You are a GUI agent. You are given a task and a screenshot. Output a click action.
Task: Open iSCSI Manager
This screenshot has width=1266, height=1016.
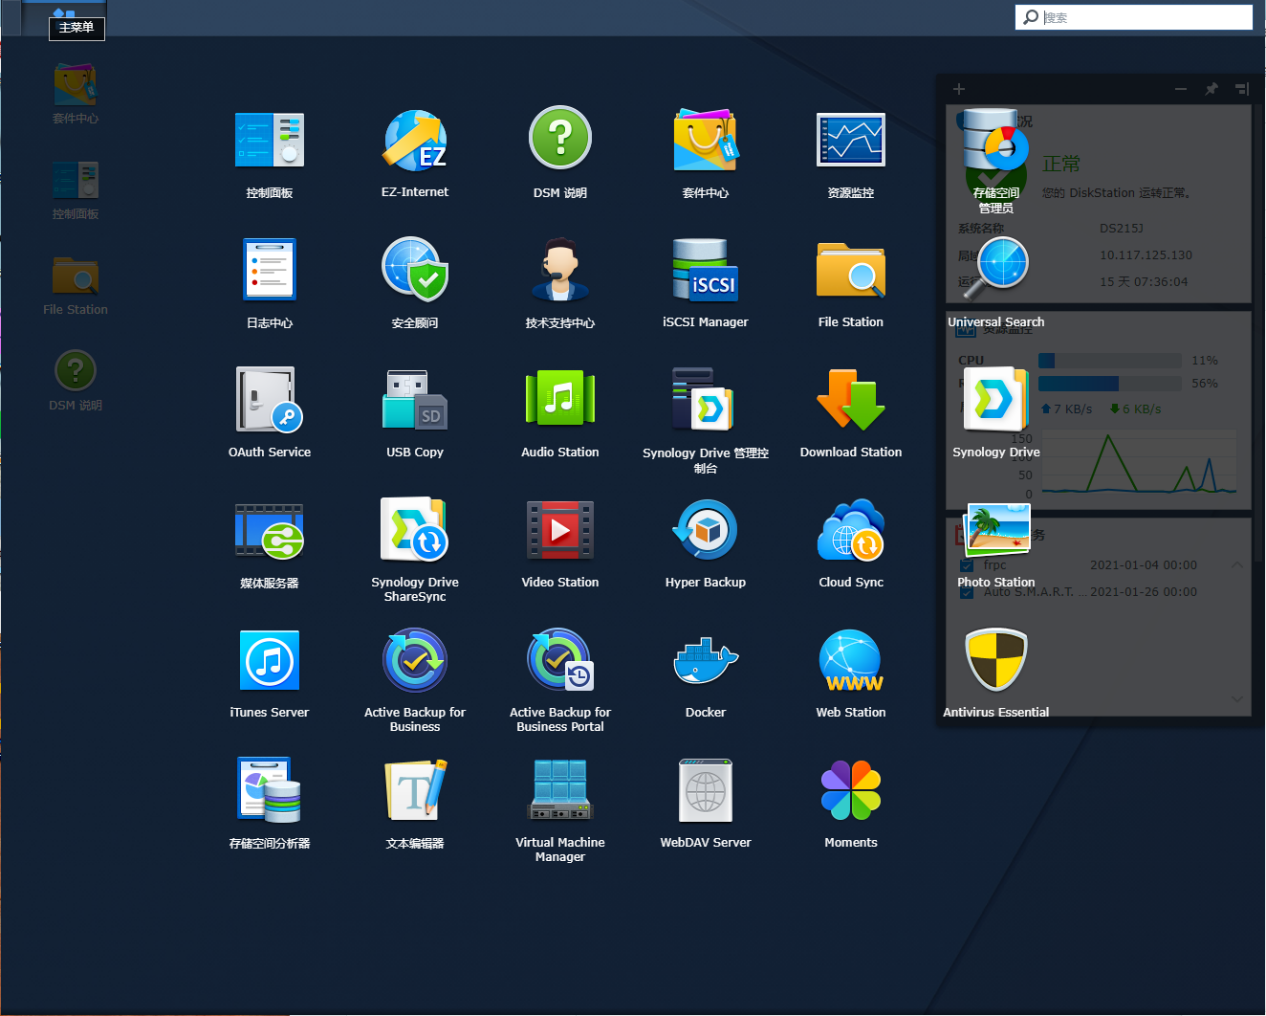[x=705, y=271]
